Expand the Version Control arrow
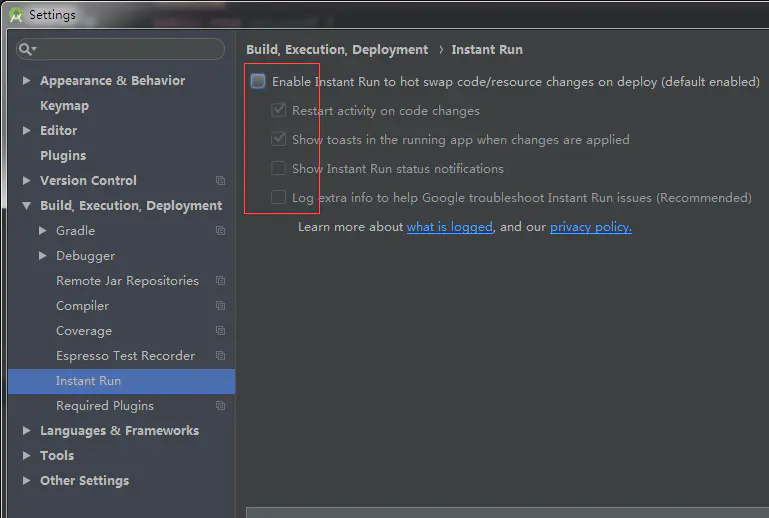 pos(26,181)
